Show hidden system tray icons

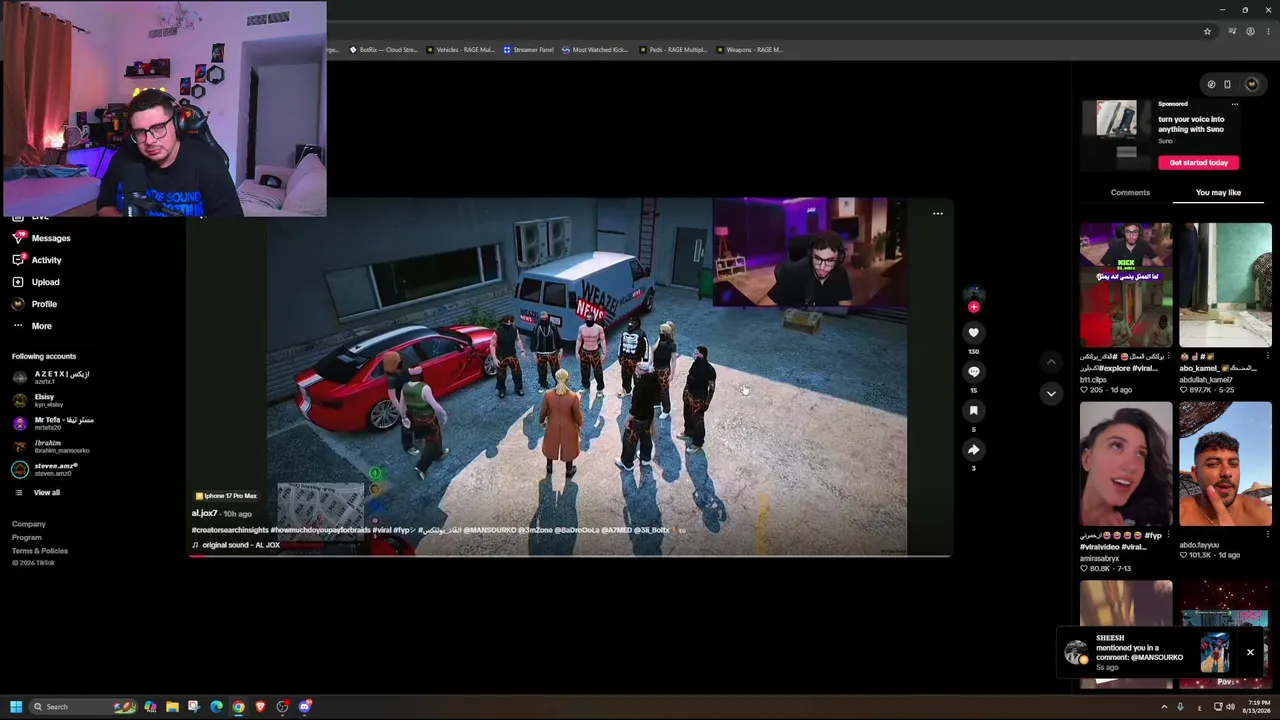1164,707
